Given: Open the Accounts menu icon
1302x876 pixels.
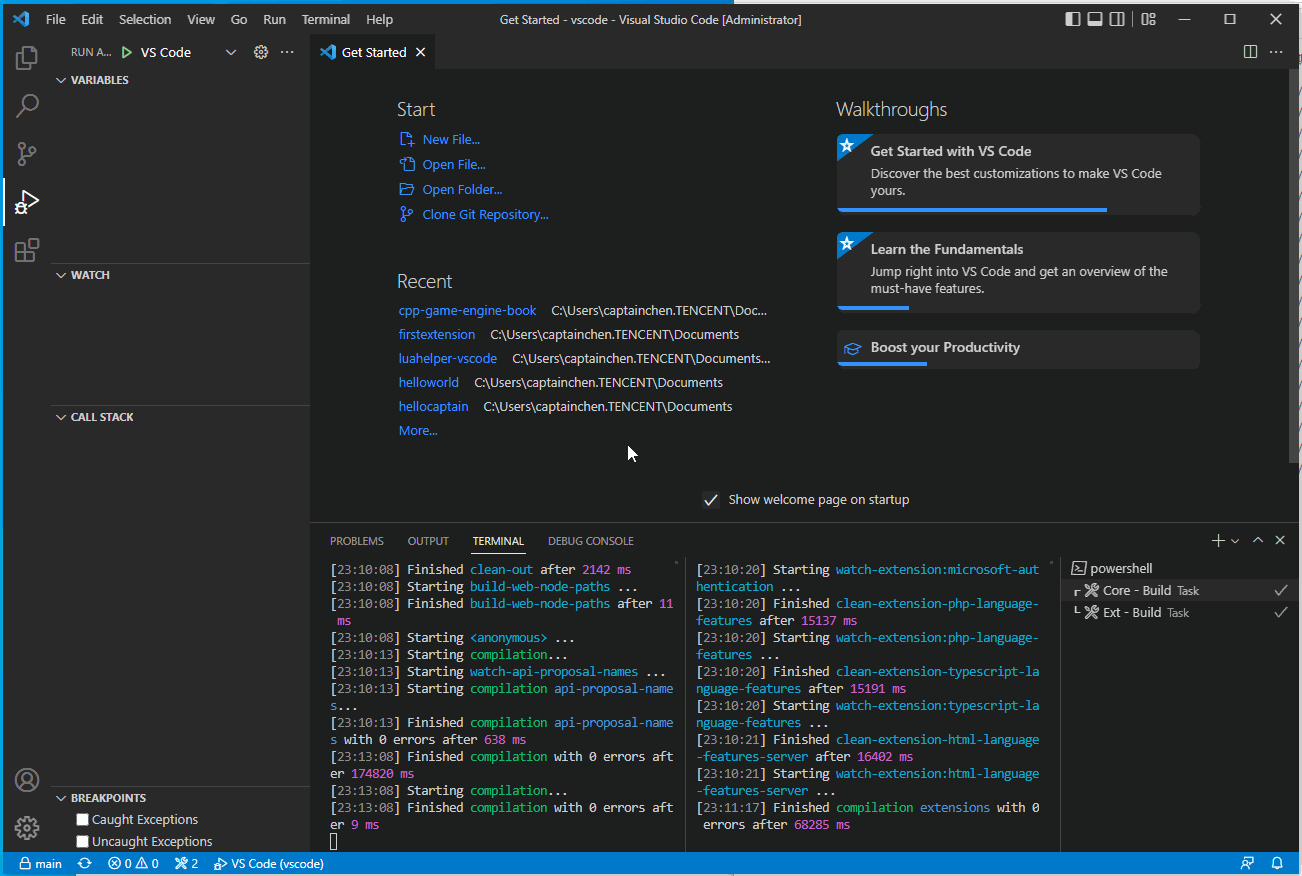Looking at the screenshot, I should pos(27,780).
